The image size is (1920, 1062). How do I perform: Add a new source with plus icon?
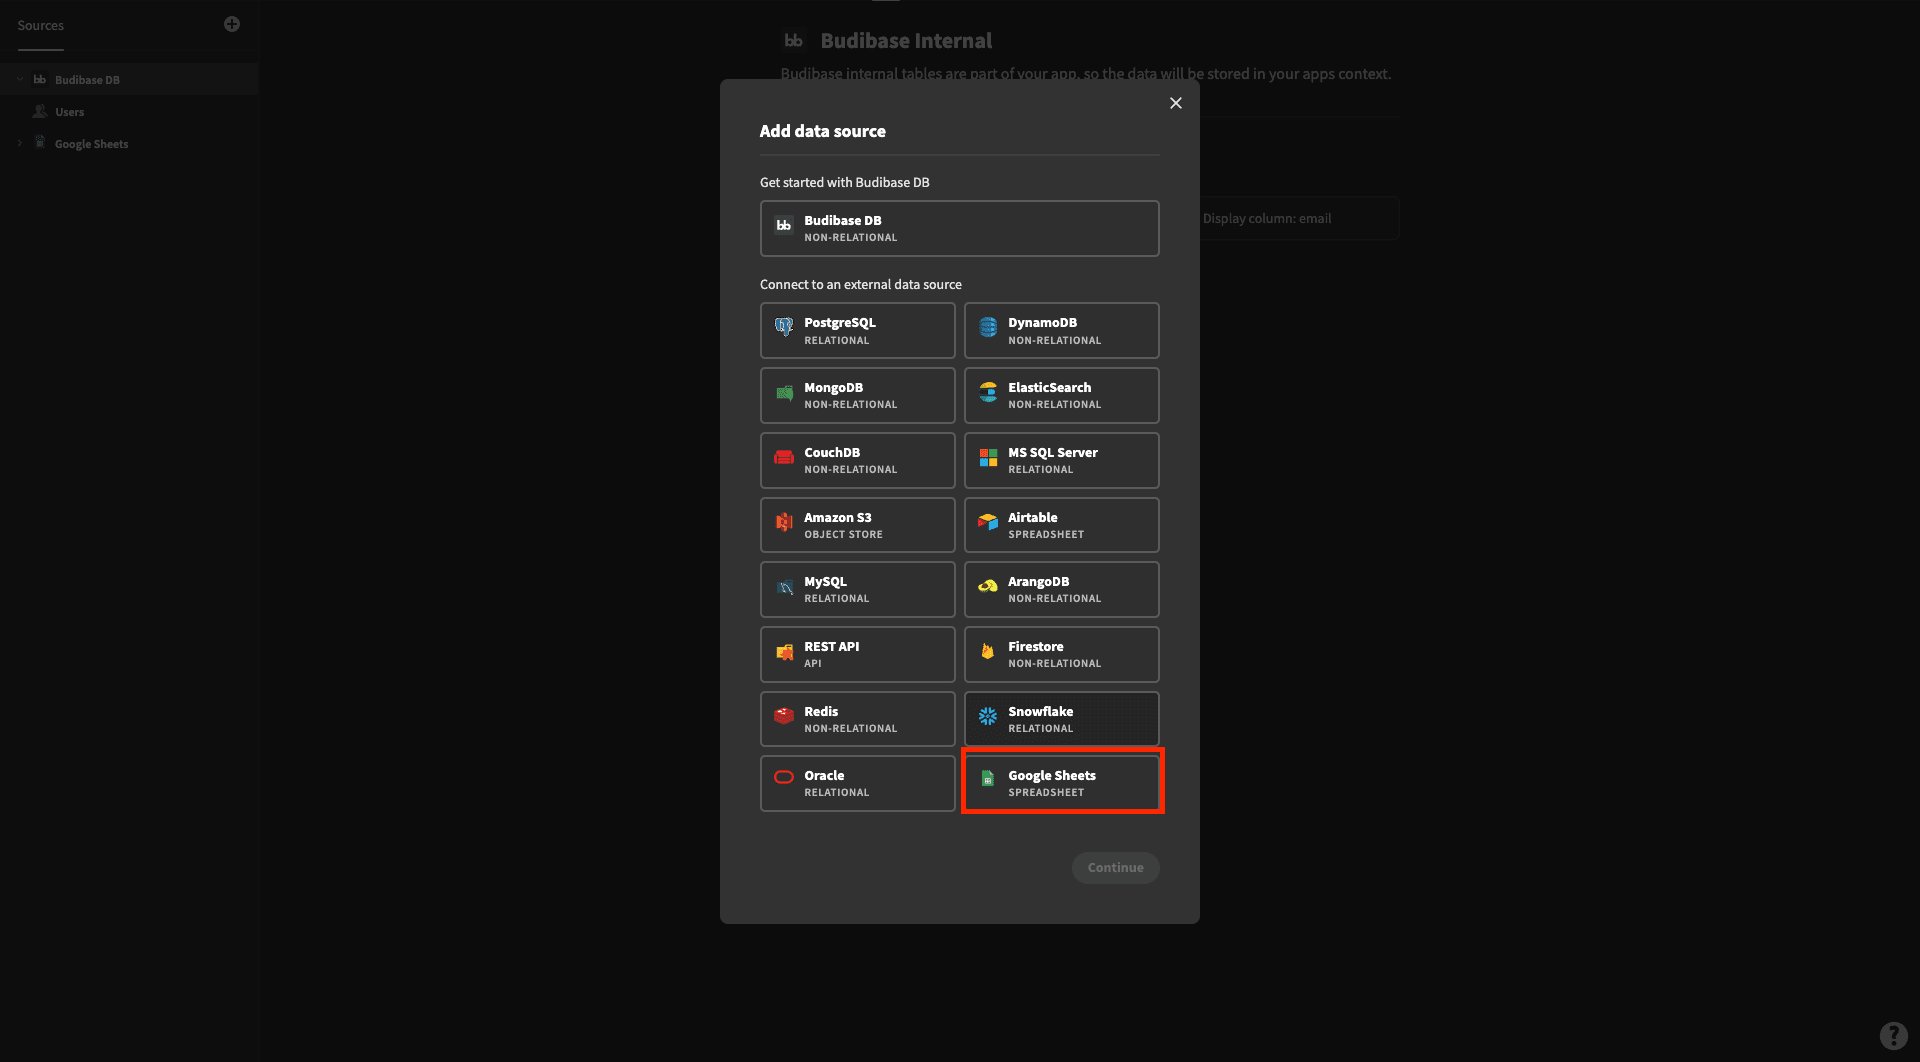[x=232, y=24]
